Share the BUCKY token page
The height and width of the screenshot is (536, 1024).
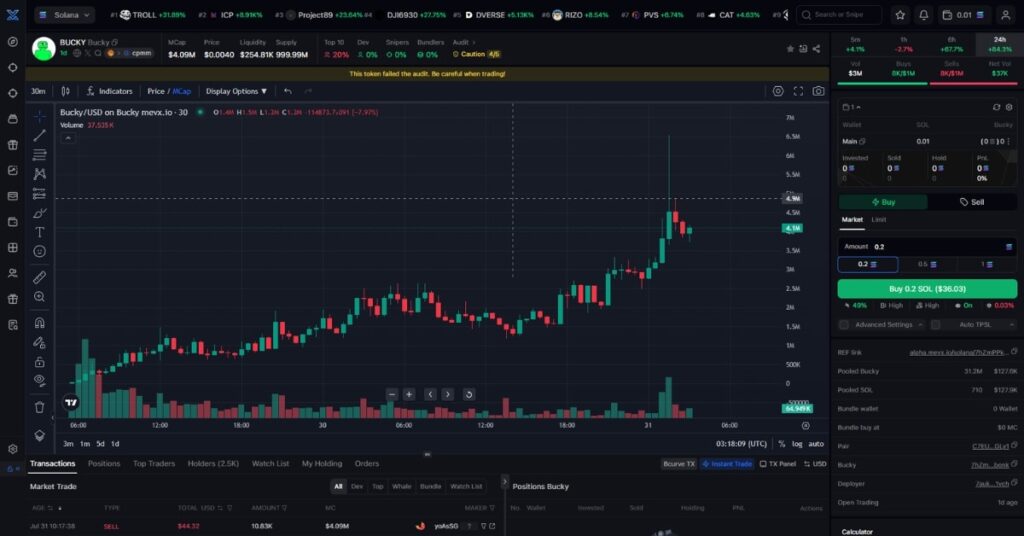pyautogui.click(x=816, y=49)
